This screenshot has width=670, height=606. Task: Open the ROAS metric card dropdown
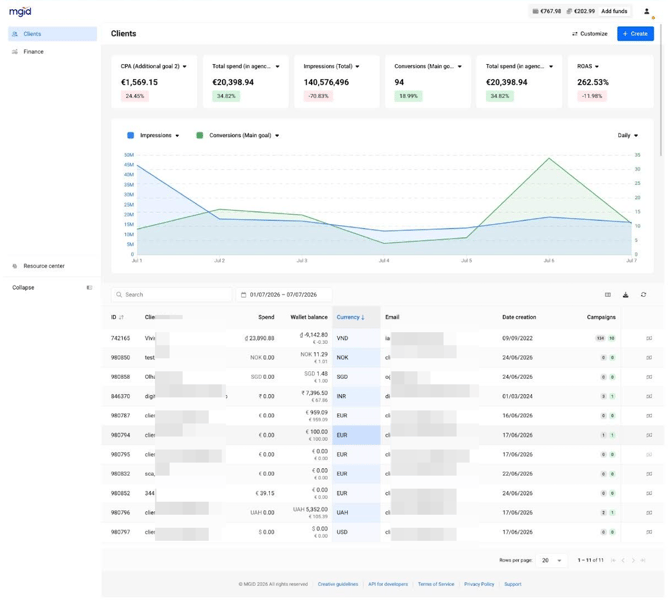pyautogui.click(x=597, y=66)
